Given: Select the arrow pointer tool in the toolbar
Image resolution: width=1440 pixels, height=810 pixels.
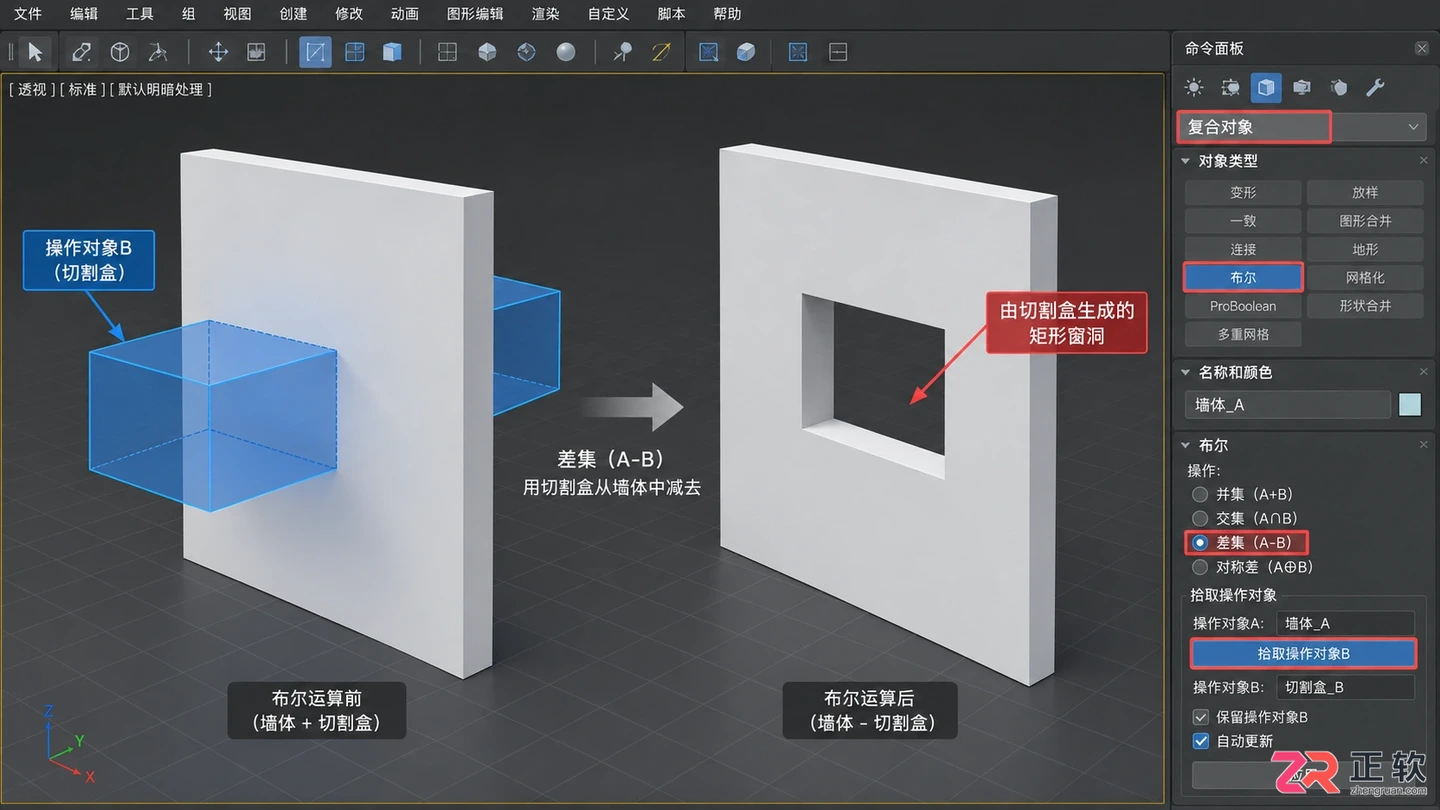Looking at the screenshot, I should [35, 52].
